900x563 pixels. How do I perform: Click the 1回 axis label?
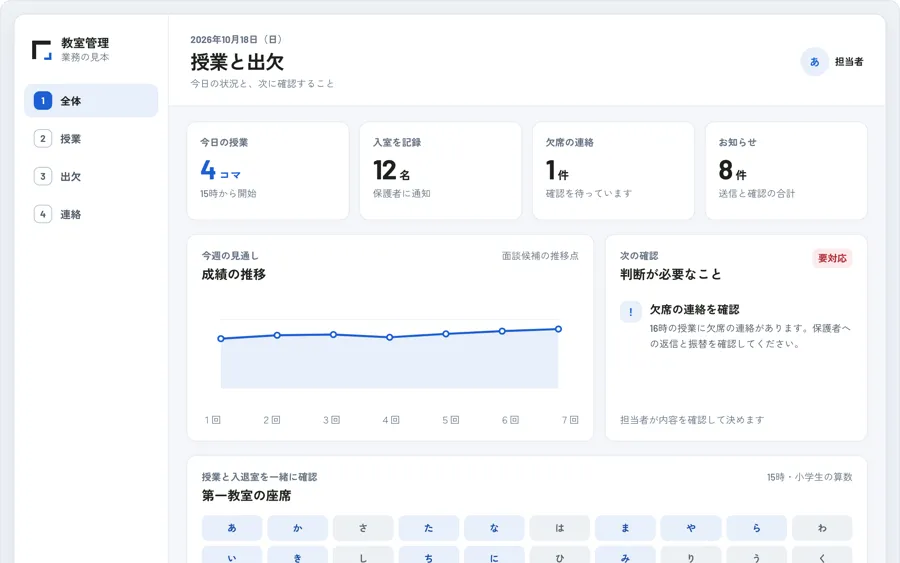[x=212, y=420]
